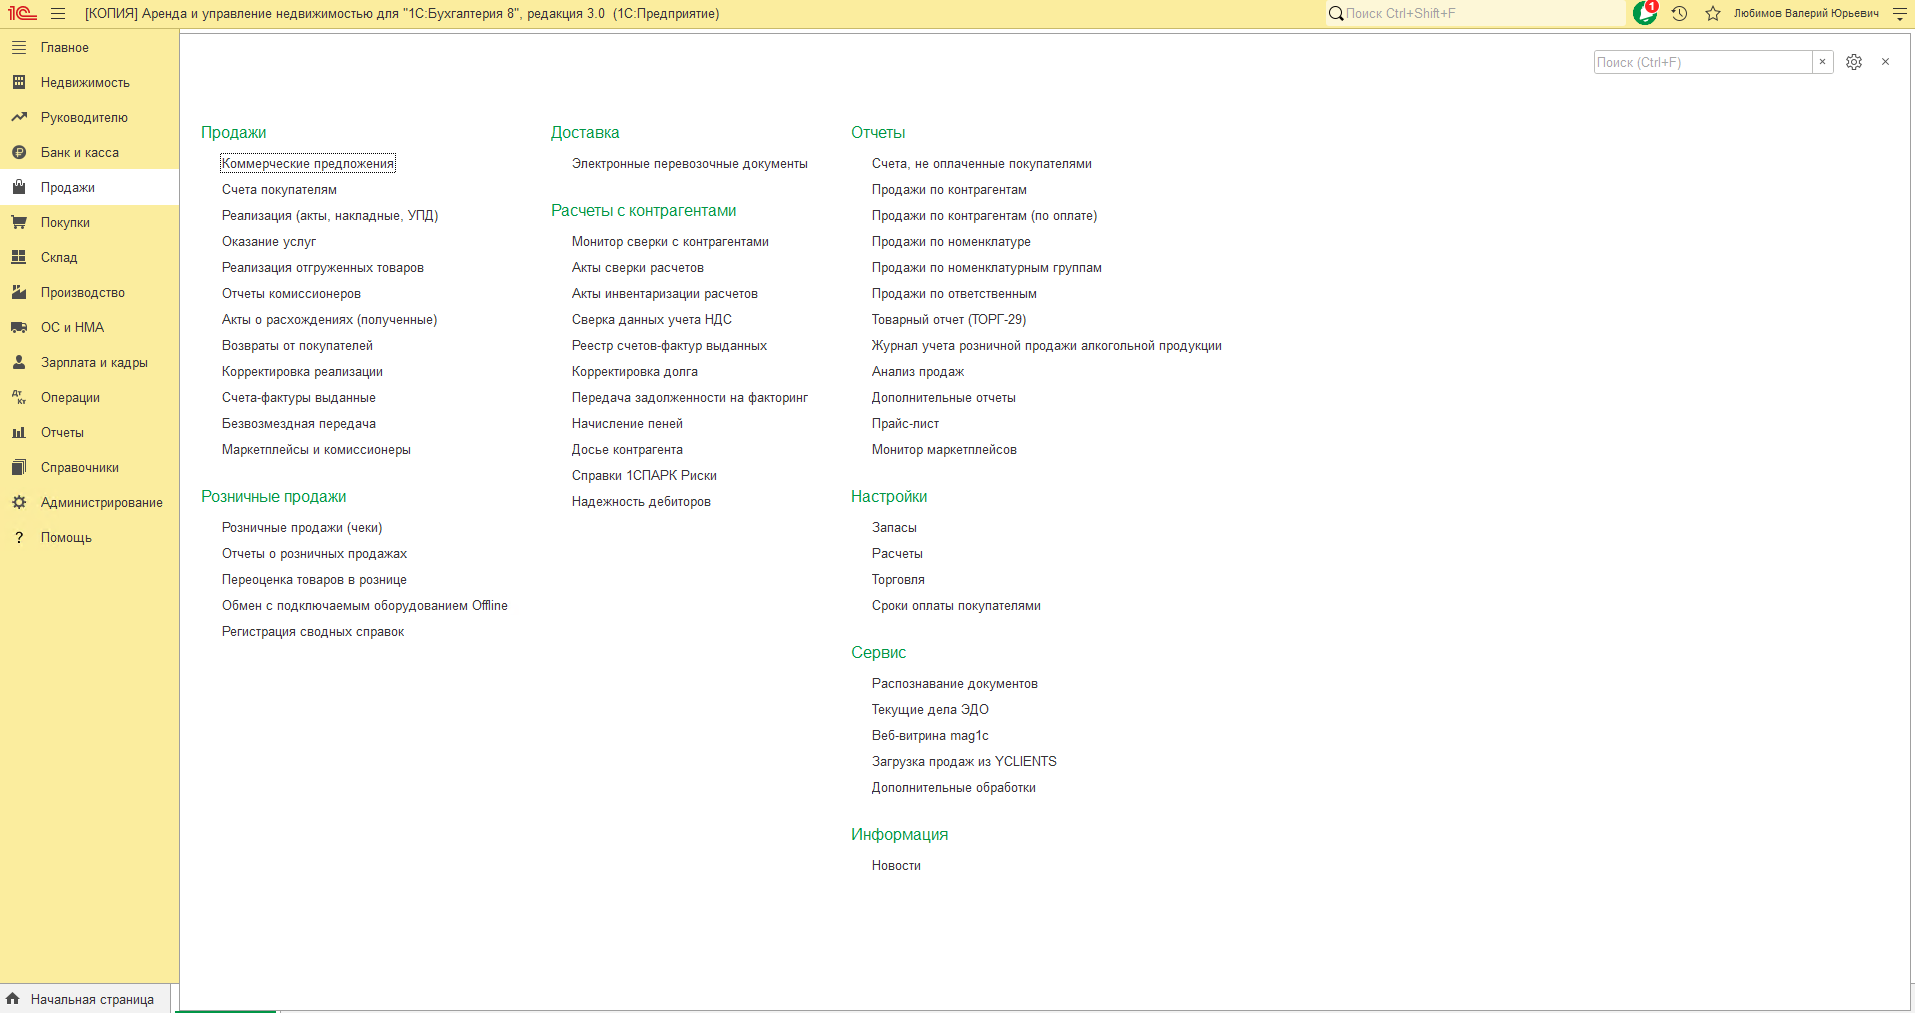The width and height of the screenshot is (1915, 1013).
Task: Click the global Поиск Ctrl+Shift+F search box
Action: [1475, 13]
